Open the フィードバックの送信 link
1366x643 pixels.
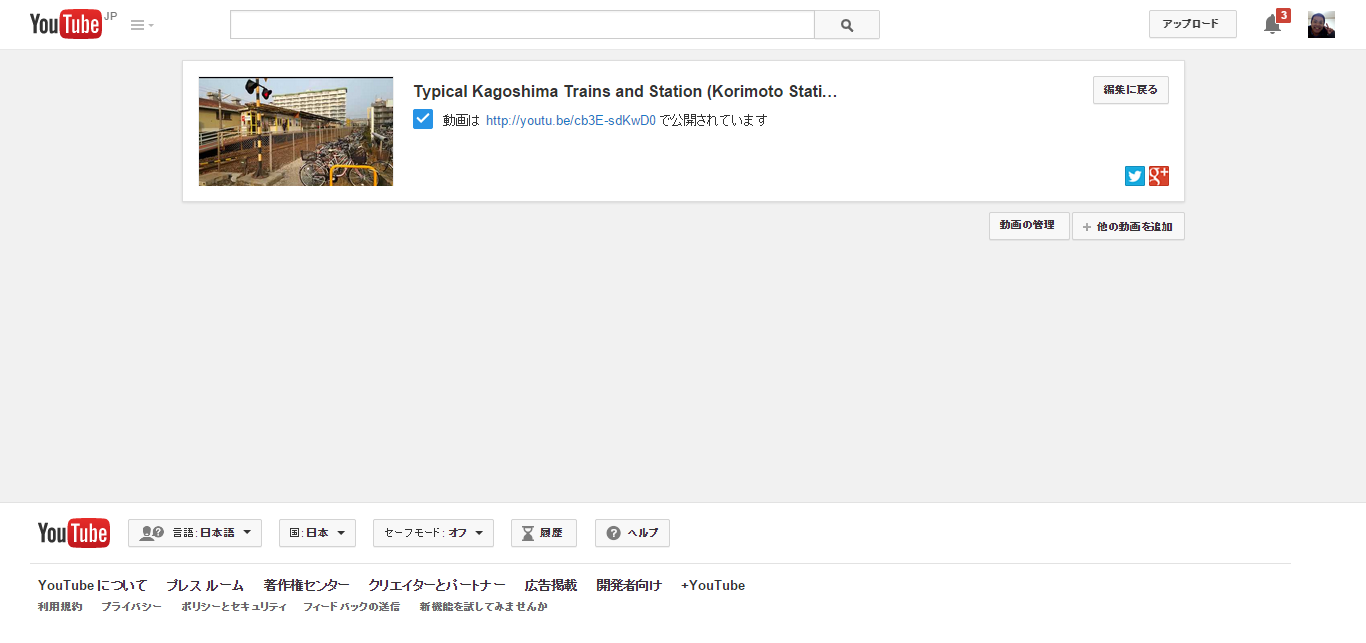pos(352,607)
